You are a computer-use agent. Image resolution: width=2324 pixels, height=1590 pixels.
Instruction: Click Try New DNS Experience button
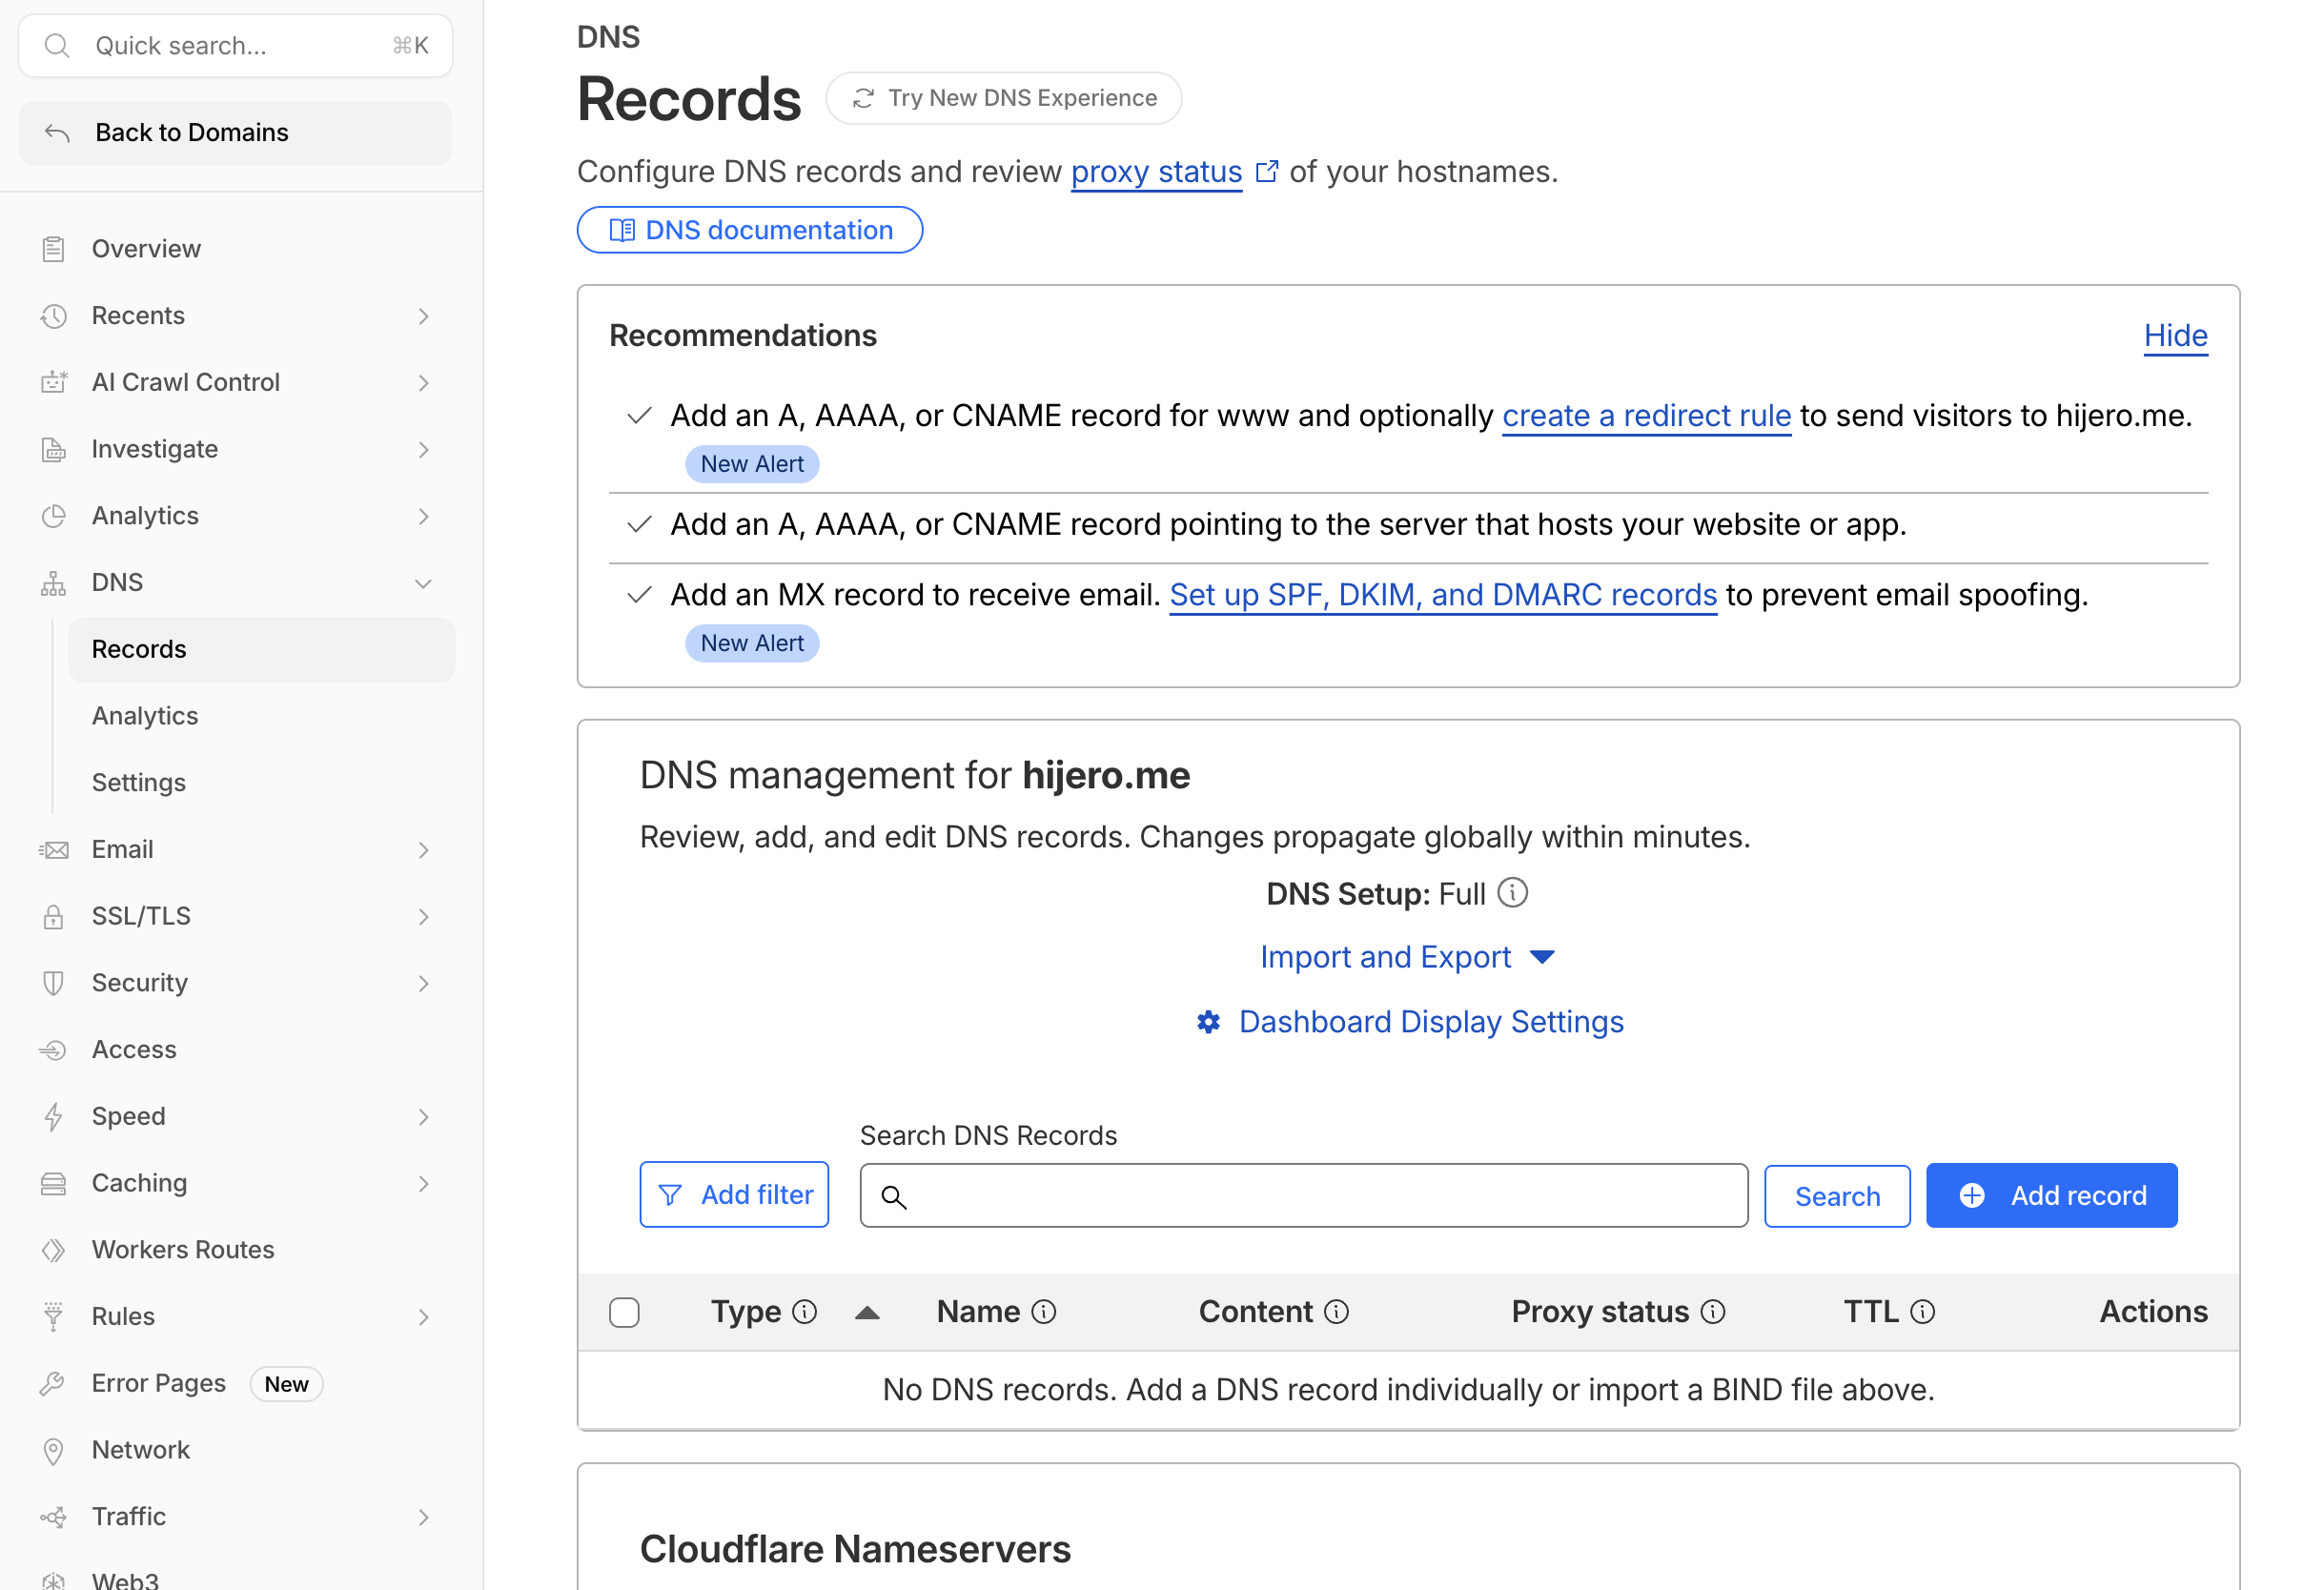coord(1004,98)
